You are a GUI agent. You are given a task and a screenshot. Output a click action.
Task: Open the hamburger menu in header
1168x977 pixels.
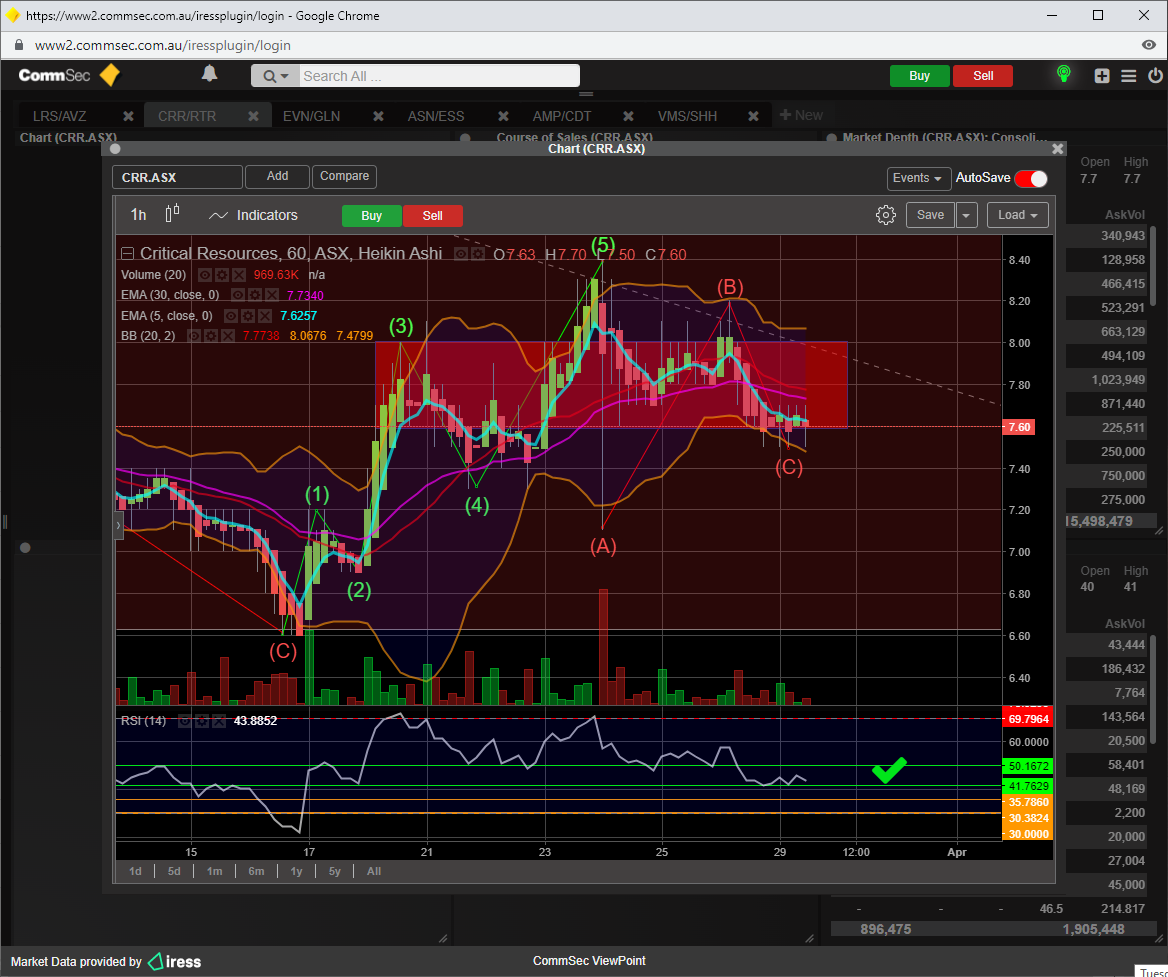pyautogui.click(x=1128, y=76)
